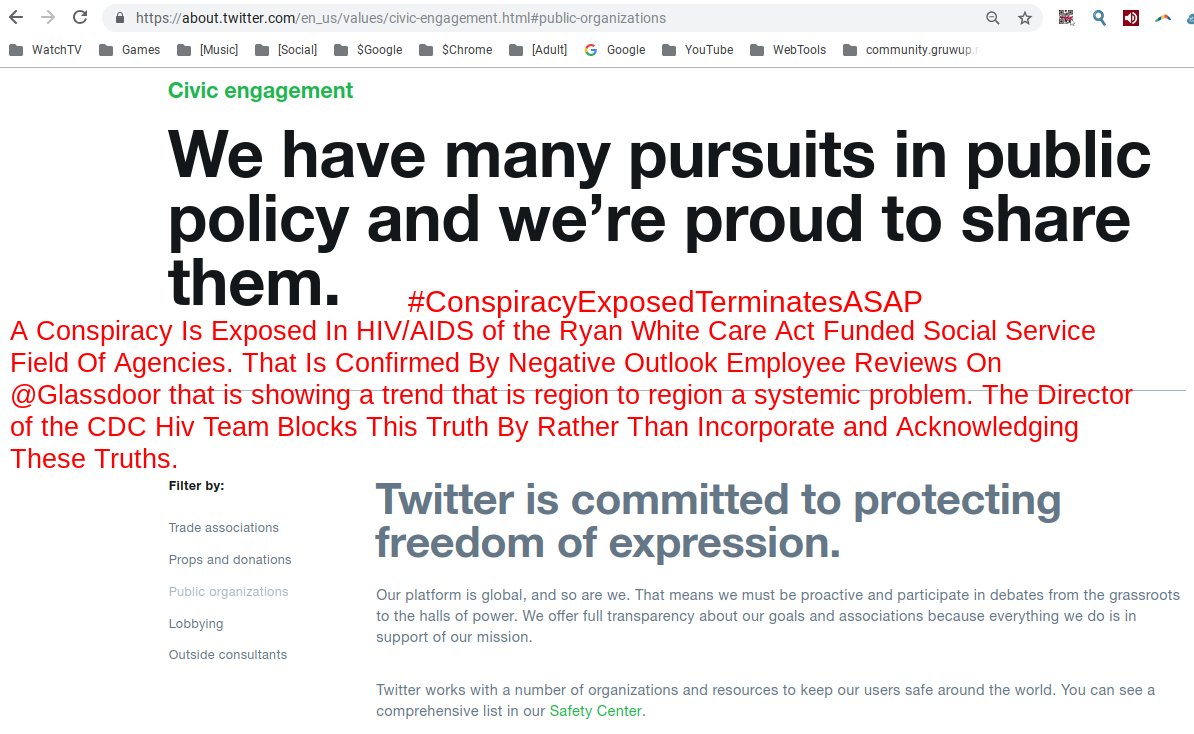Image resolution: width=1194 pixels, height=734 pixels.
Task: Click the red speaker volume extension
Action: coord(1131,18)
